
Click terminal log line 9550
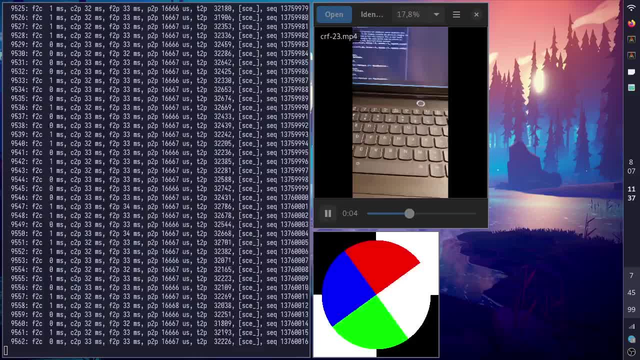coord(159,233)
